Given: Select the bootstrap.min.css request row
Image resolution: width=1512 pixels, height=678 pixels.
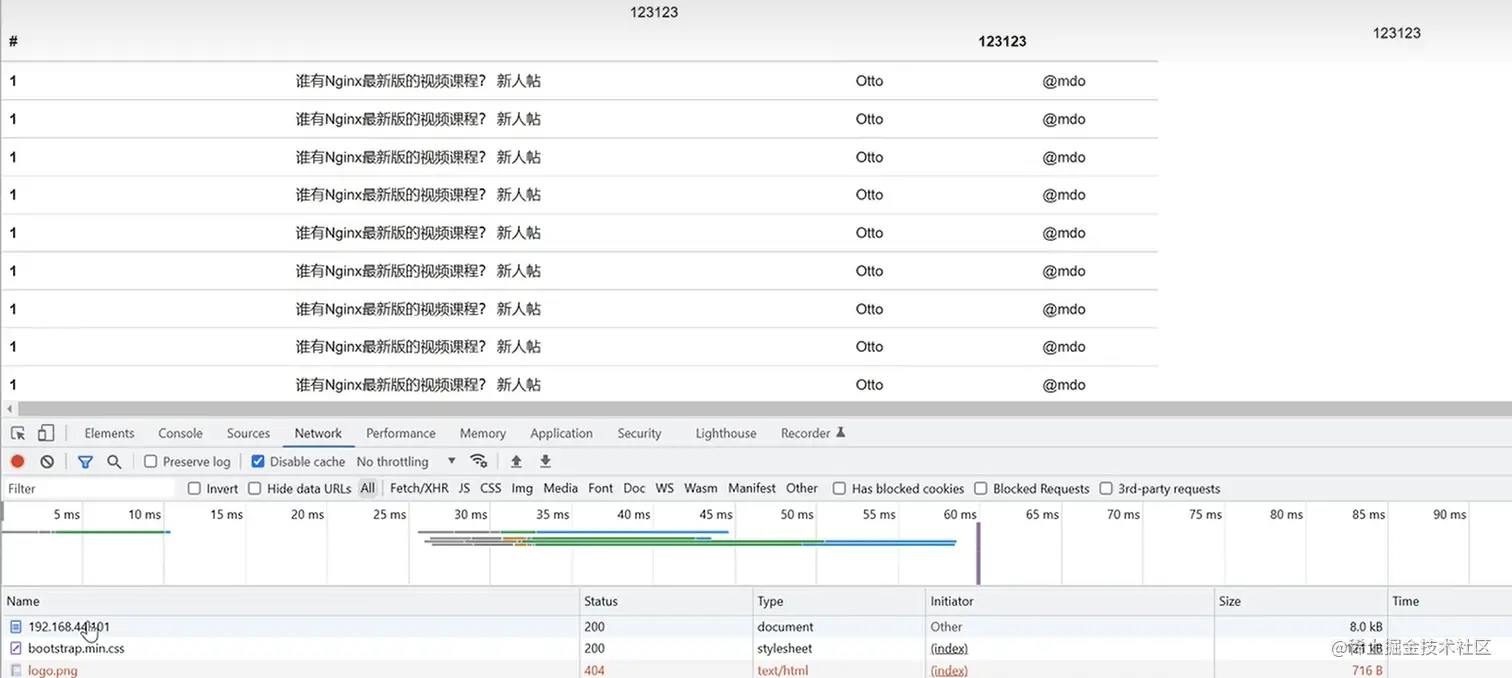Looking at the screenshot, I should coord(756,648).
